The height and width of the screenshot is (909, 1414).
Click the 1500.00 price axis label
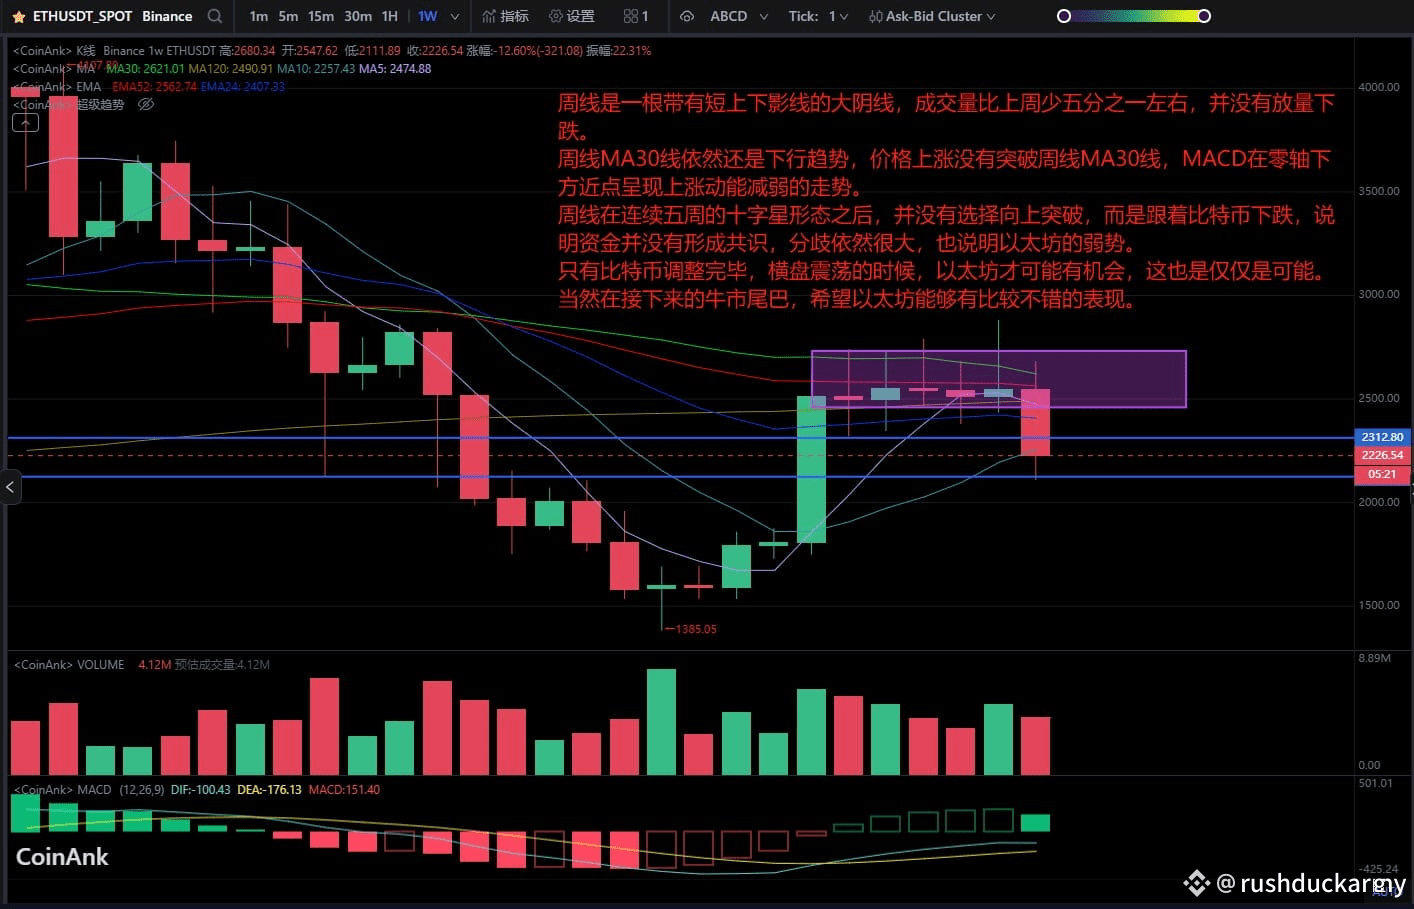click(x=1379, y=605)
